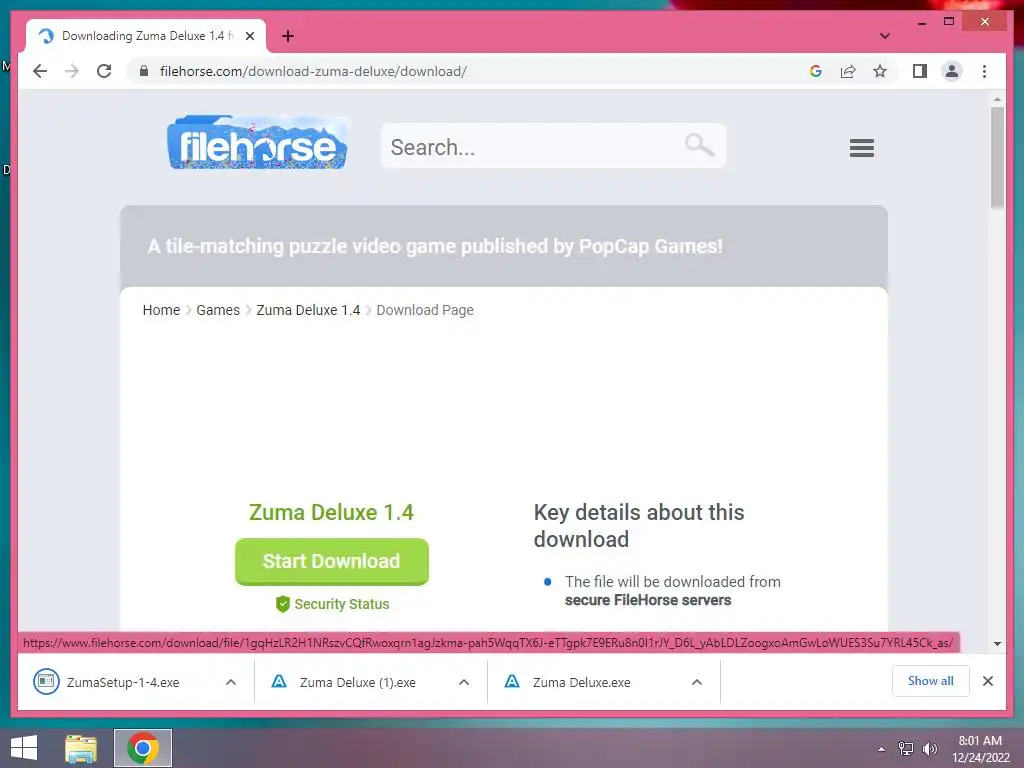Click the green Security Status shield icon
The width and height of the screenshot is (1024, 768).
coord(283,604)
